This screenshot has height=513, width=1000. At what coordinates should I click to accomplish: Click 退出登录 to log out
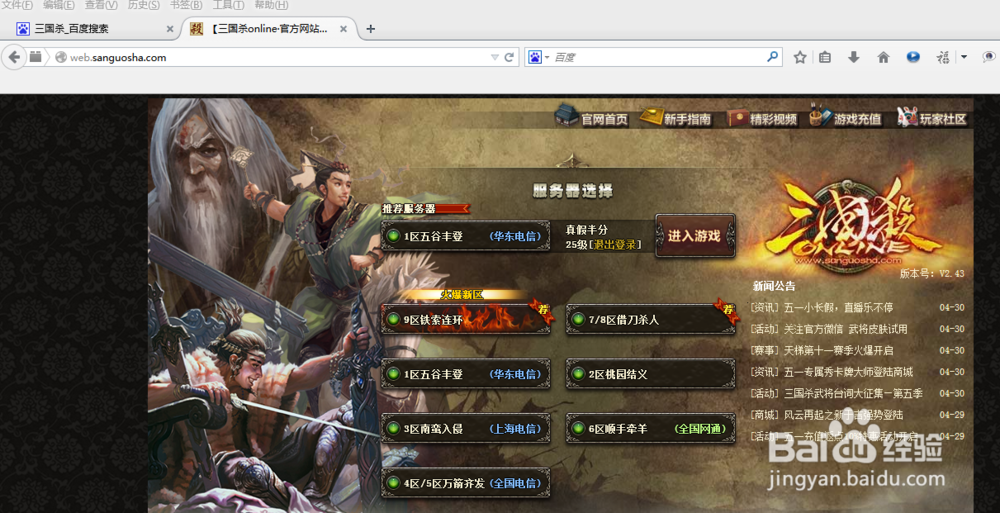tap(615, 244)
